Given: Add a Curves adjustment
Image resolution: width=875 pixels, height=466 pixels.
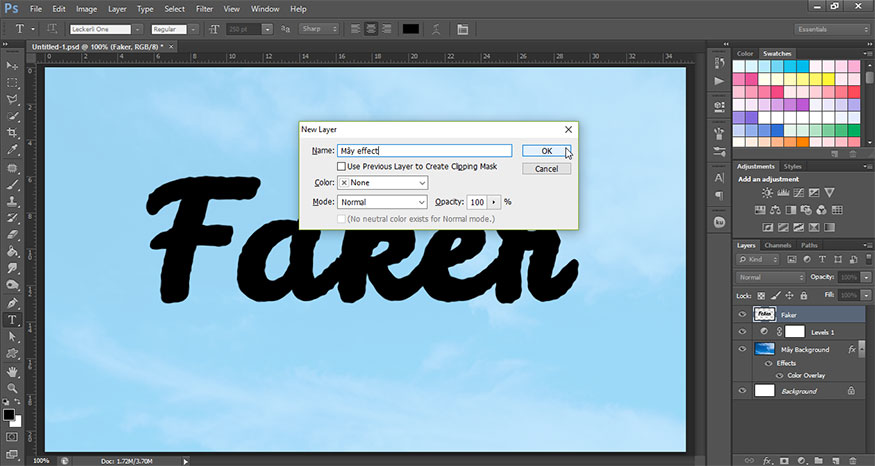Looking at the screenshot, I should click(799, 193).
